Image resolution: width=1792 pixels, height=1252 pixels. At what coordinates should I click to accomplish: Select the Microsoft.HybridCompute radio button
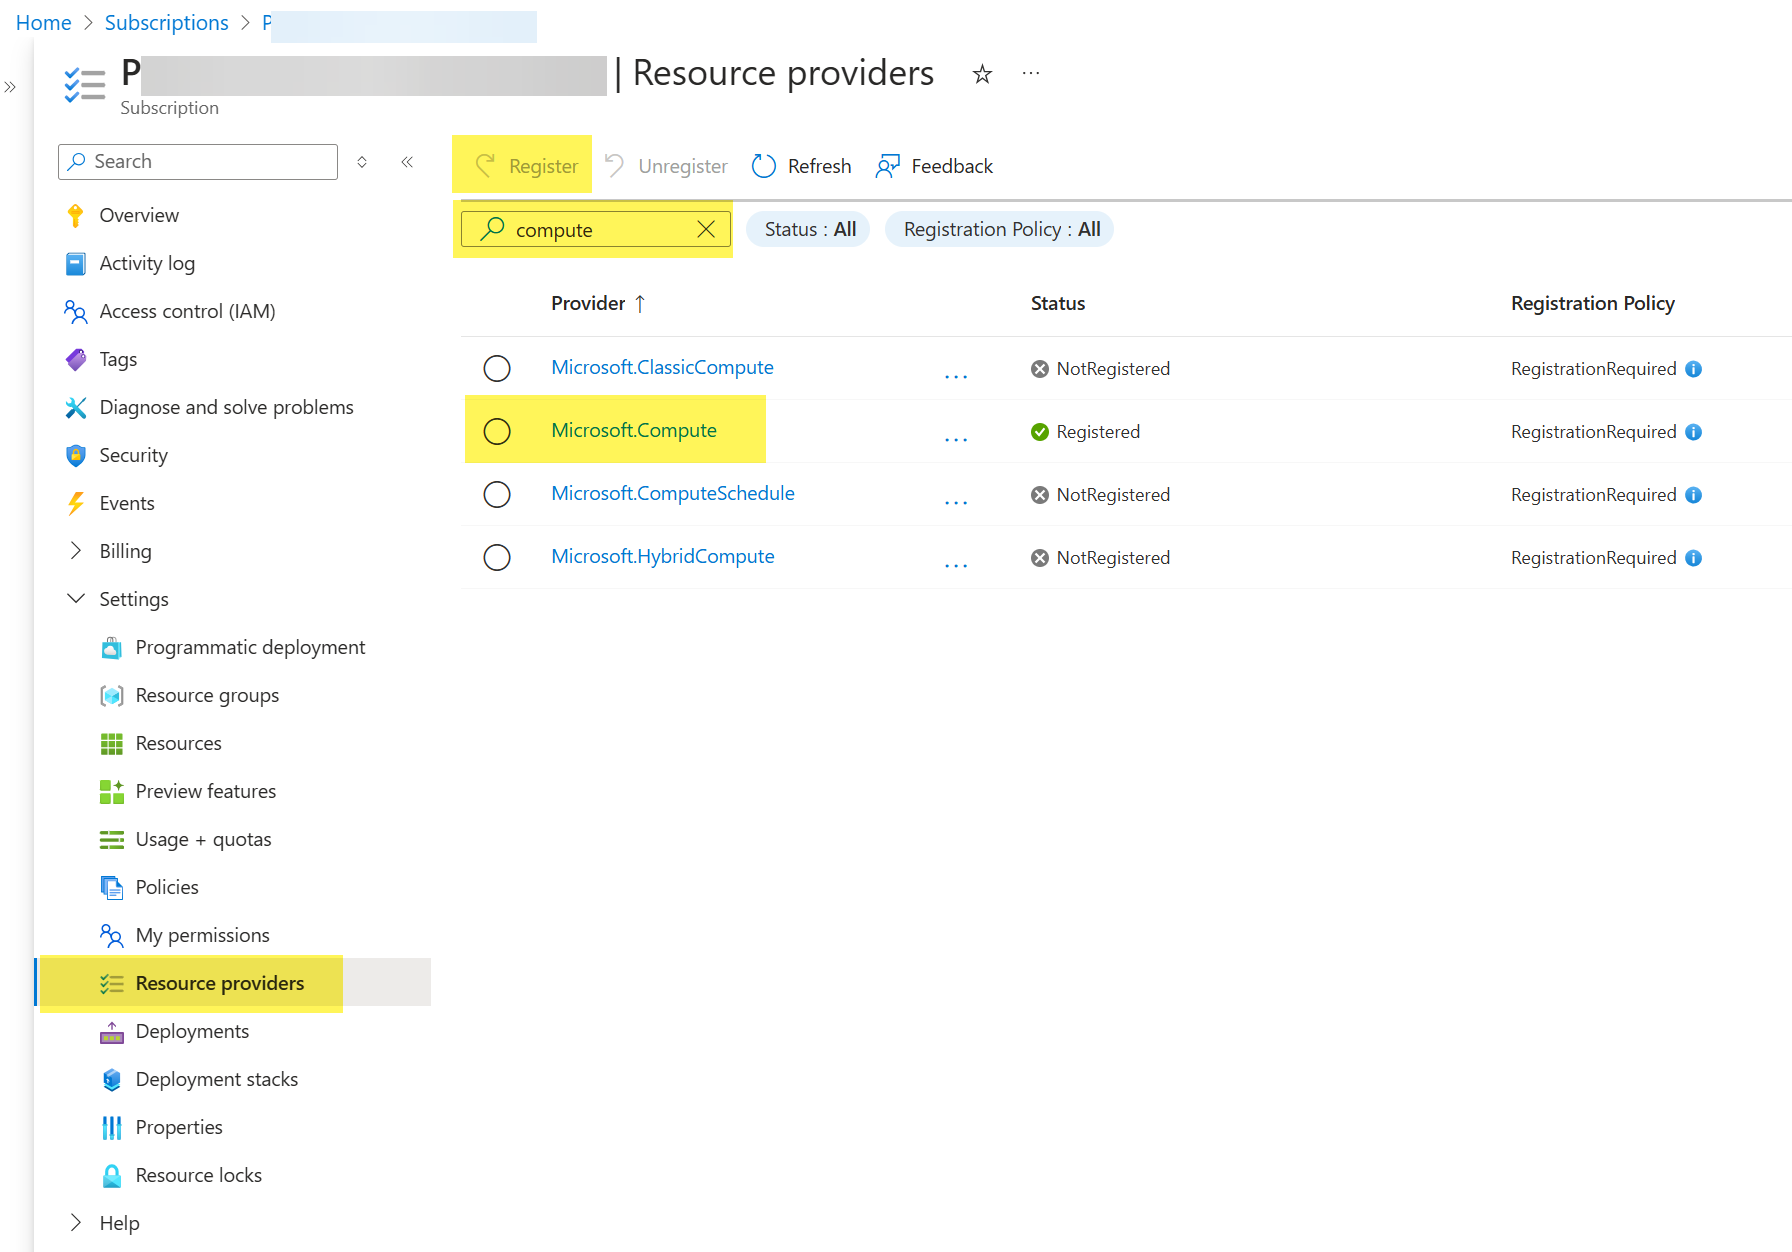click(497, 557)
